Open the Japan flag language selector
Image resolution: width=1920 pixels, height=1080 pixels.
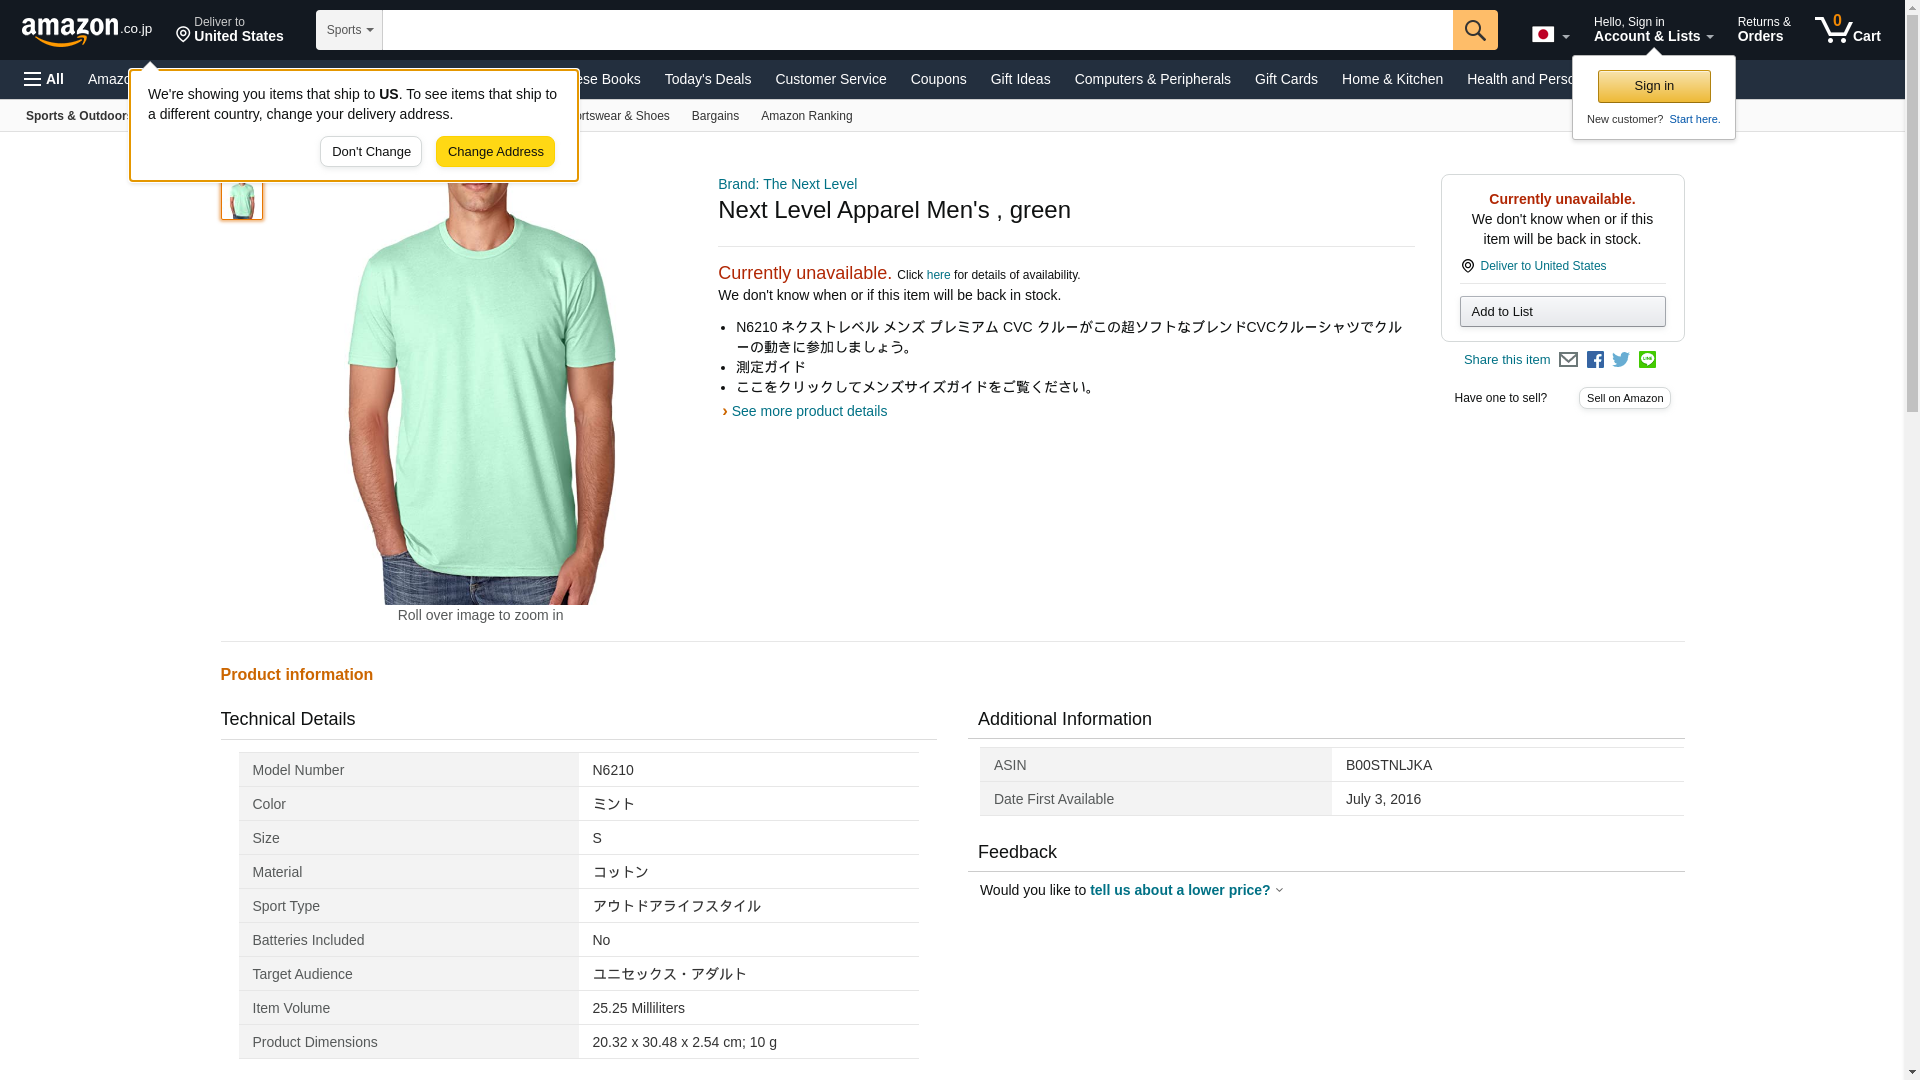(1550, 35)
